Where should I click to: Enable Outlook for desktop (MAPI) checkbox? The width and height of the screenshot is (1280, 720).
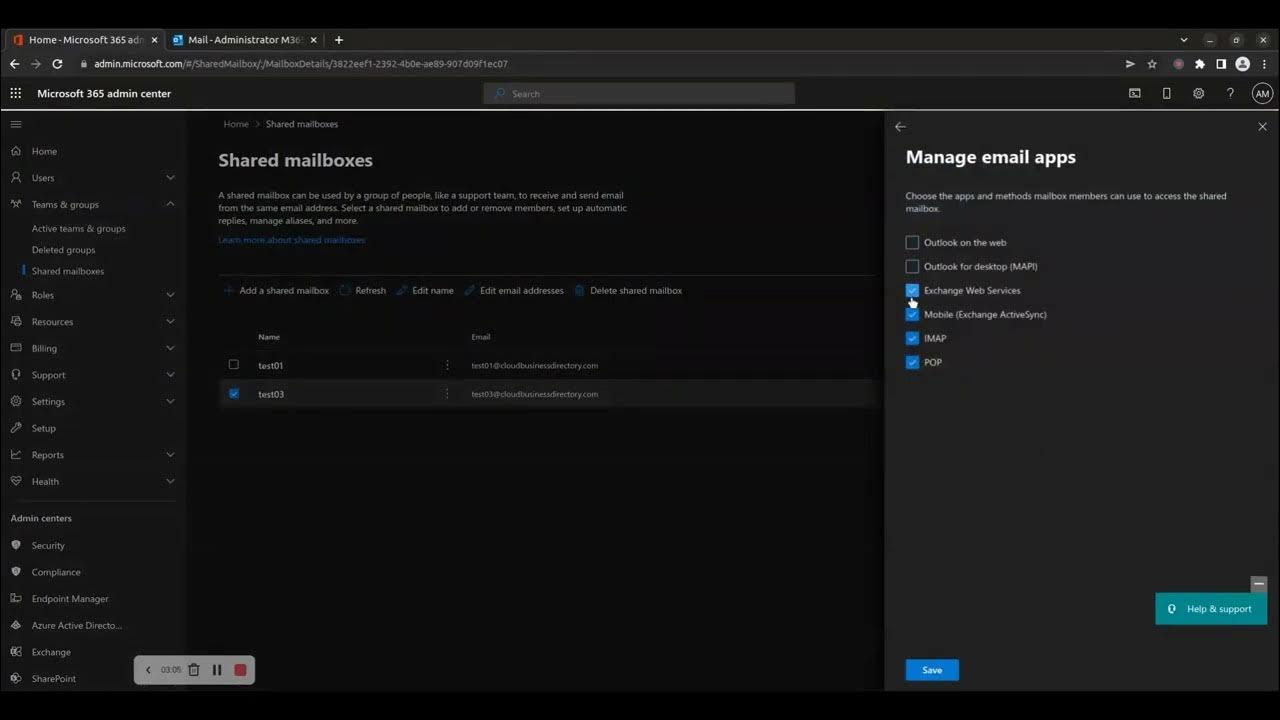tap(912, 266)
